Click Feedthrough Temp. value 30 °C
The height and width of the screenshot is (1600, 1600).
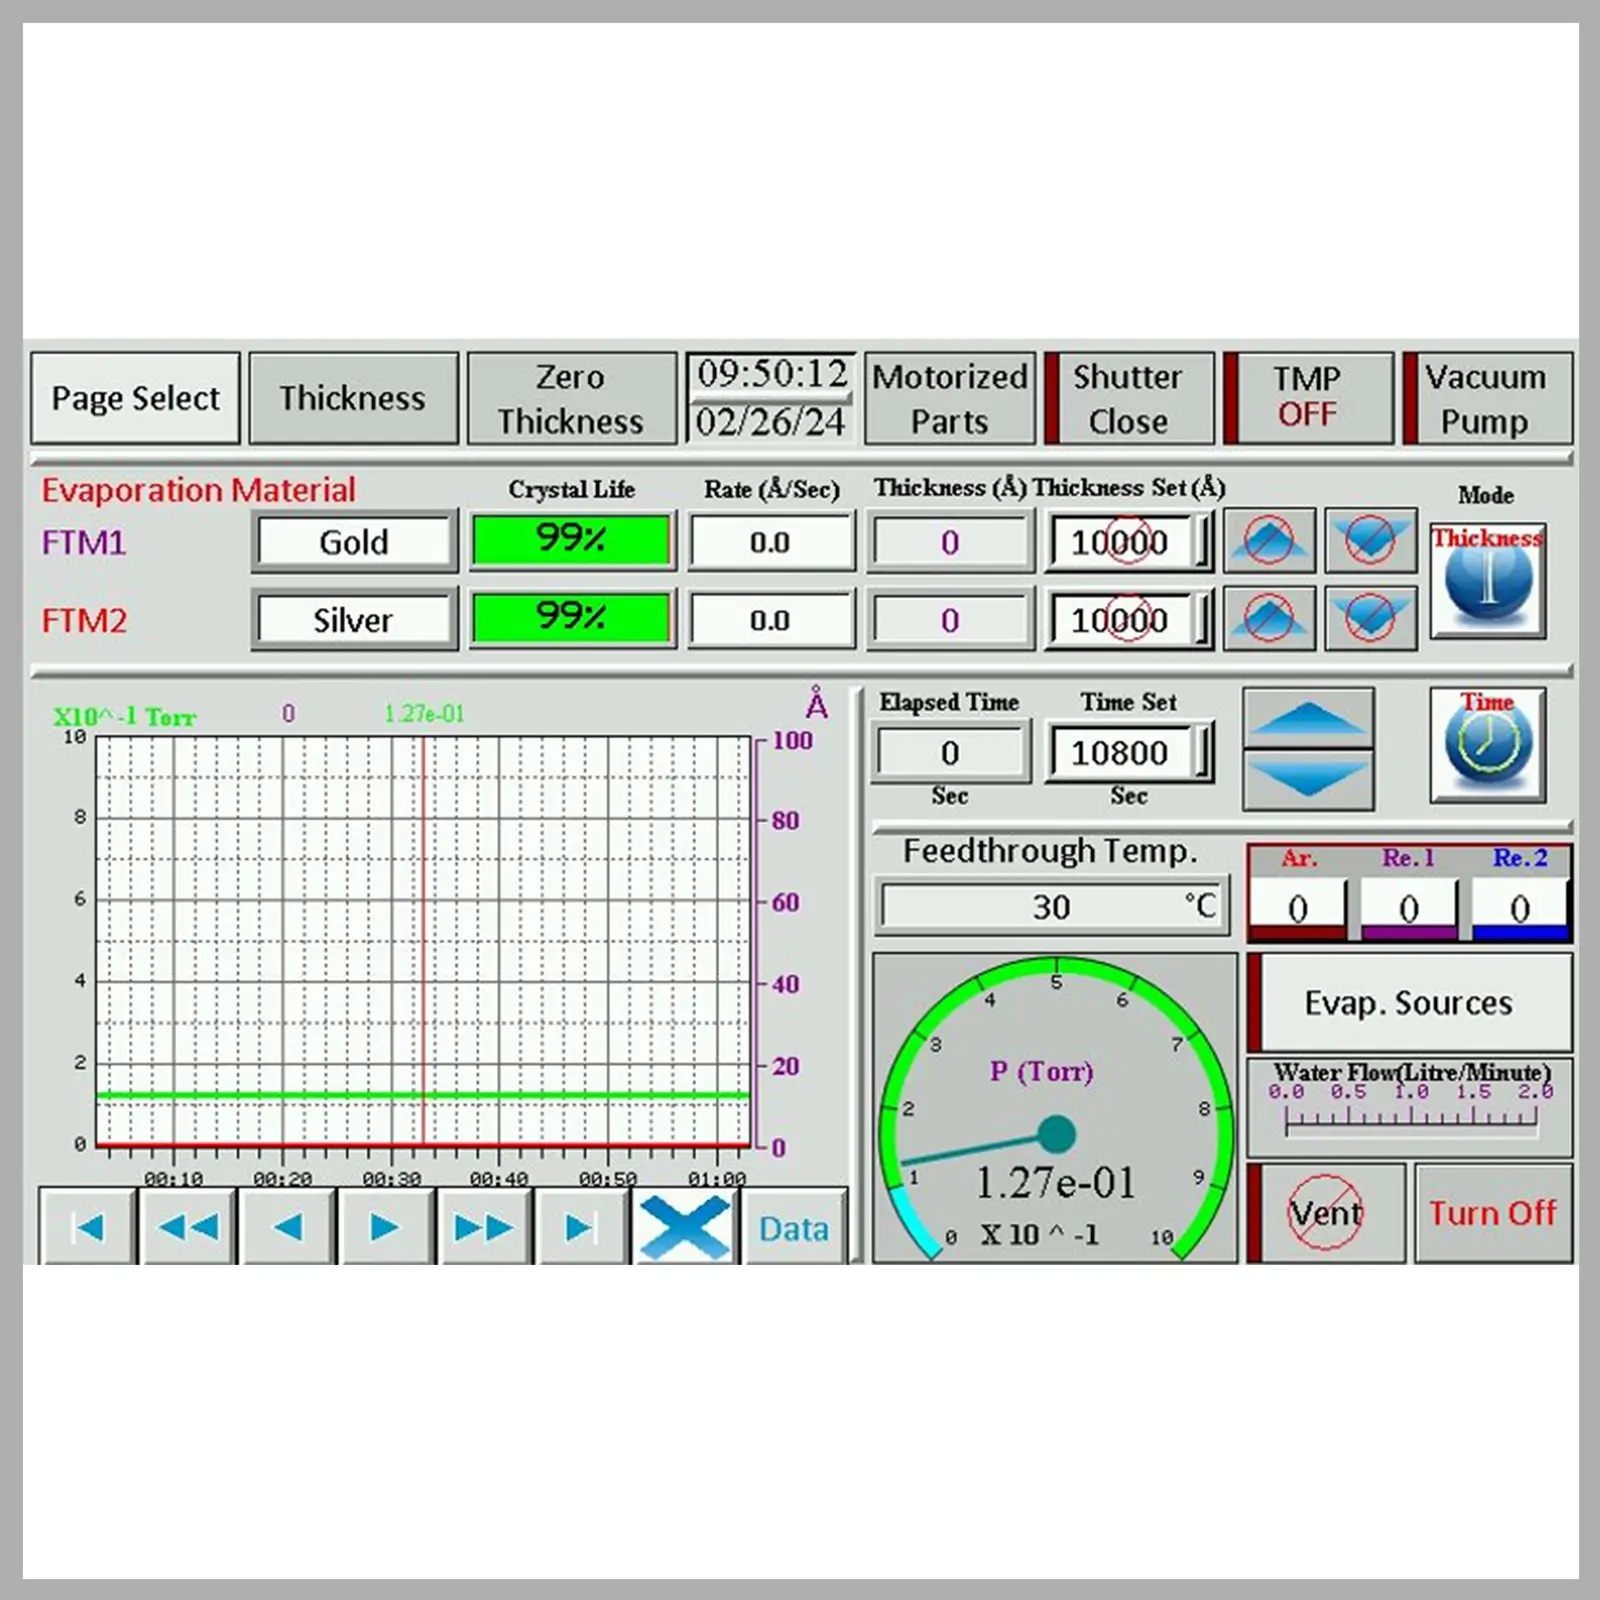point(1052,907)
